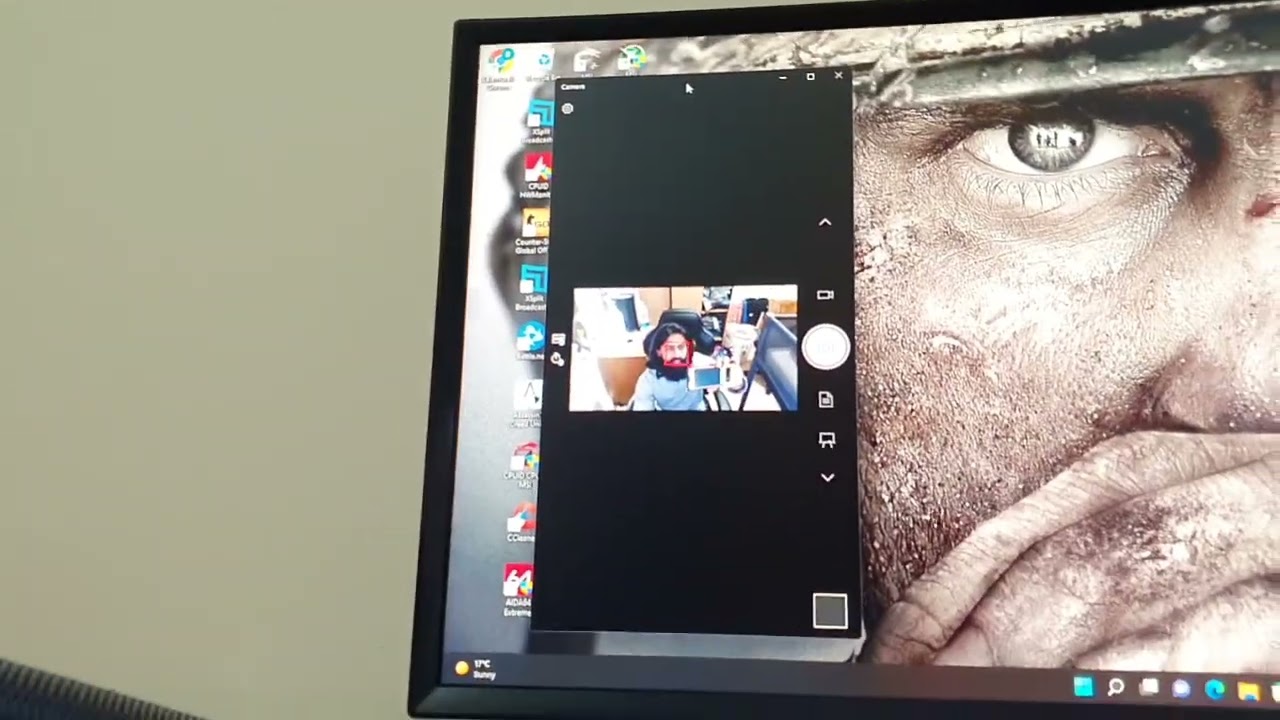1280x720 pixels.
Task: Open the Windows Start menu
Action: point(1083,687)
